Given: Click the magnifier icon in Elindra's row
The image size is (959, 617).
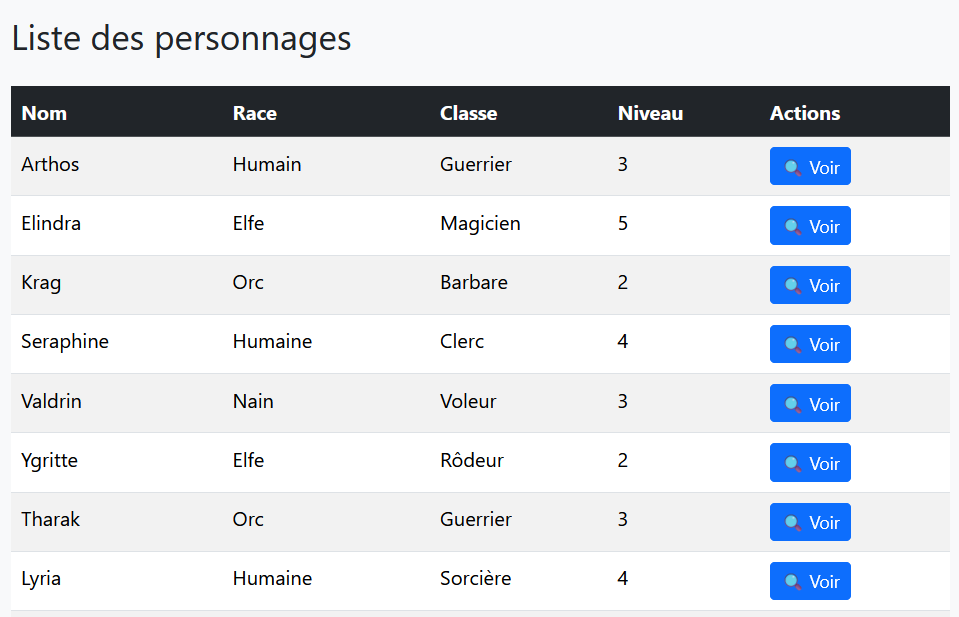Looking at the screenshot, I should click(793, 227).
